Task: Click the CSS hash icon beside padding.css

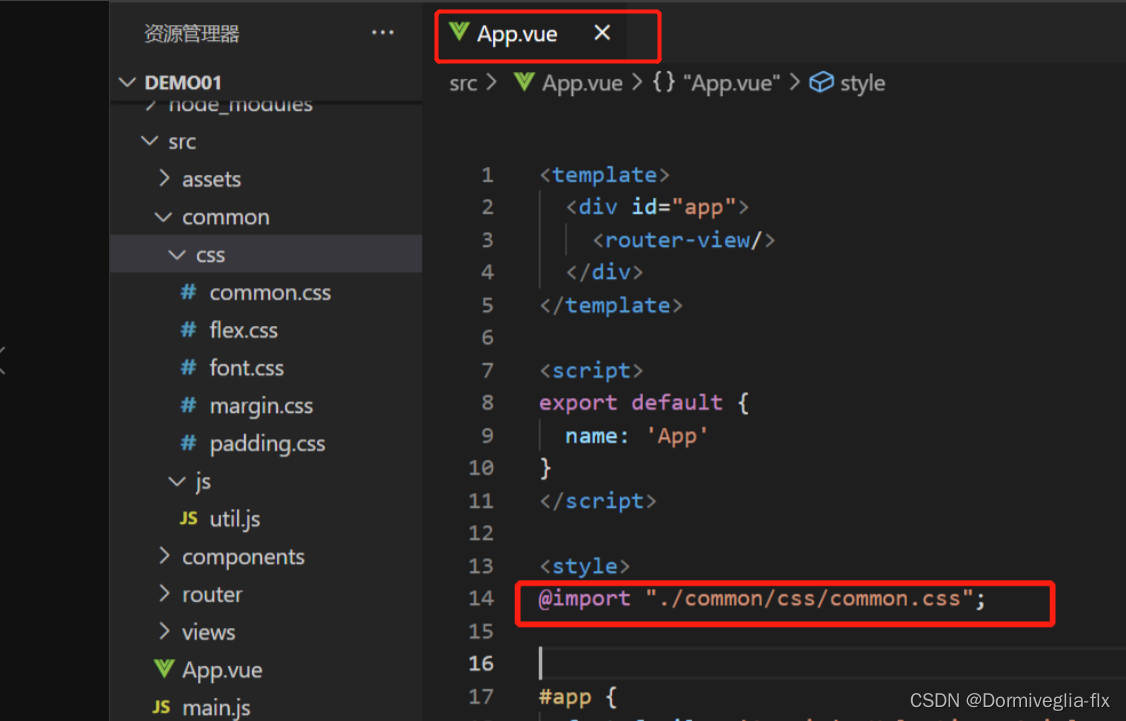Action: 188,443
